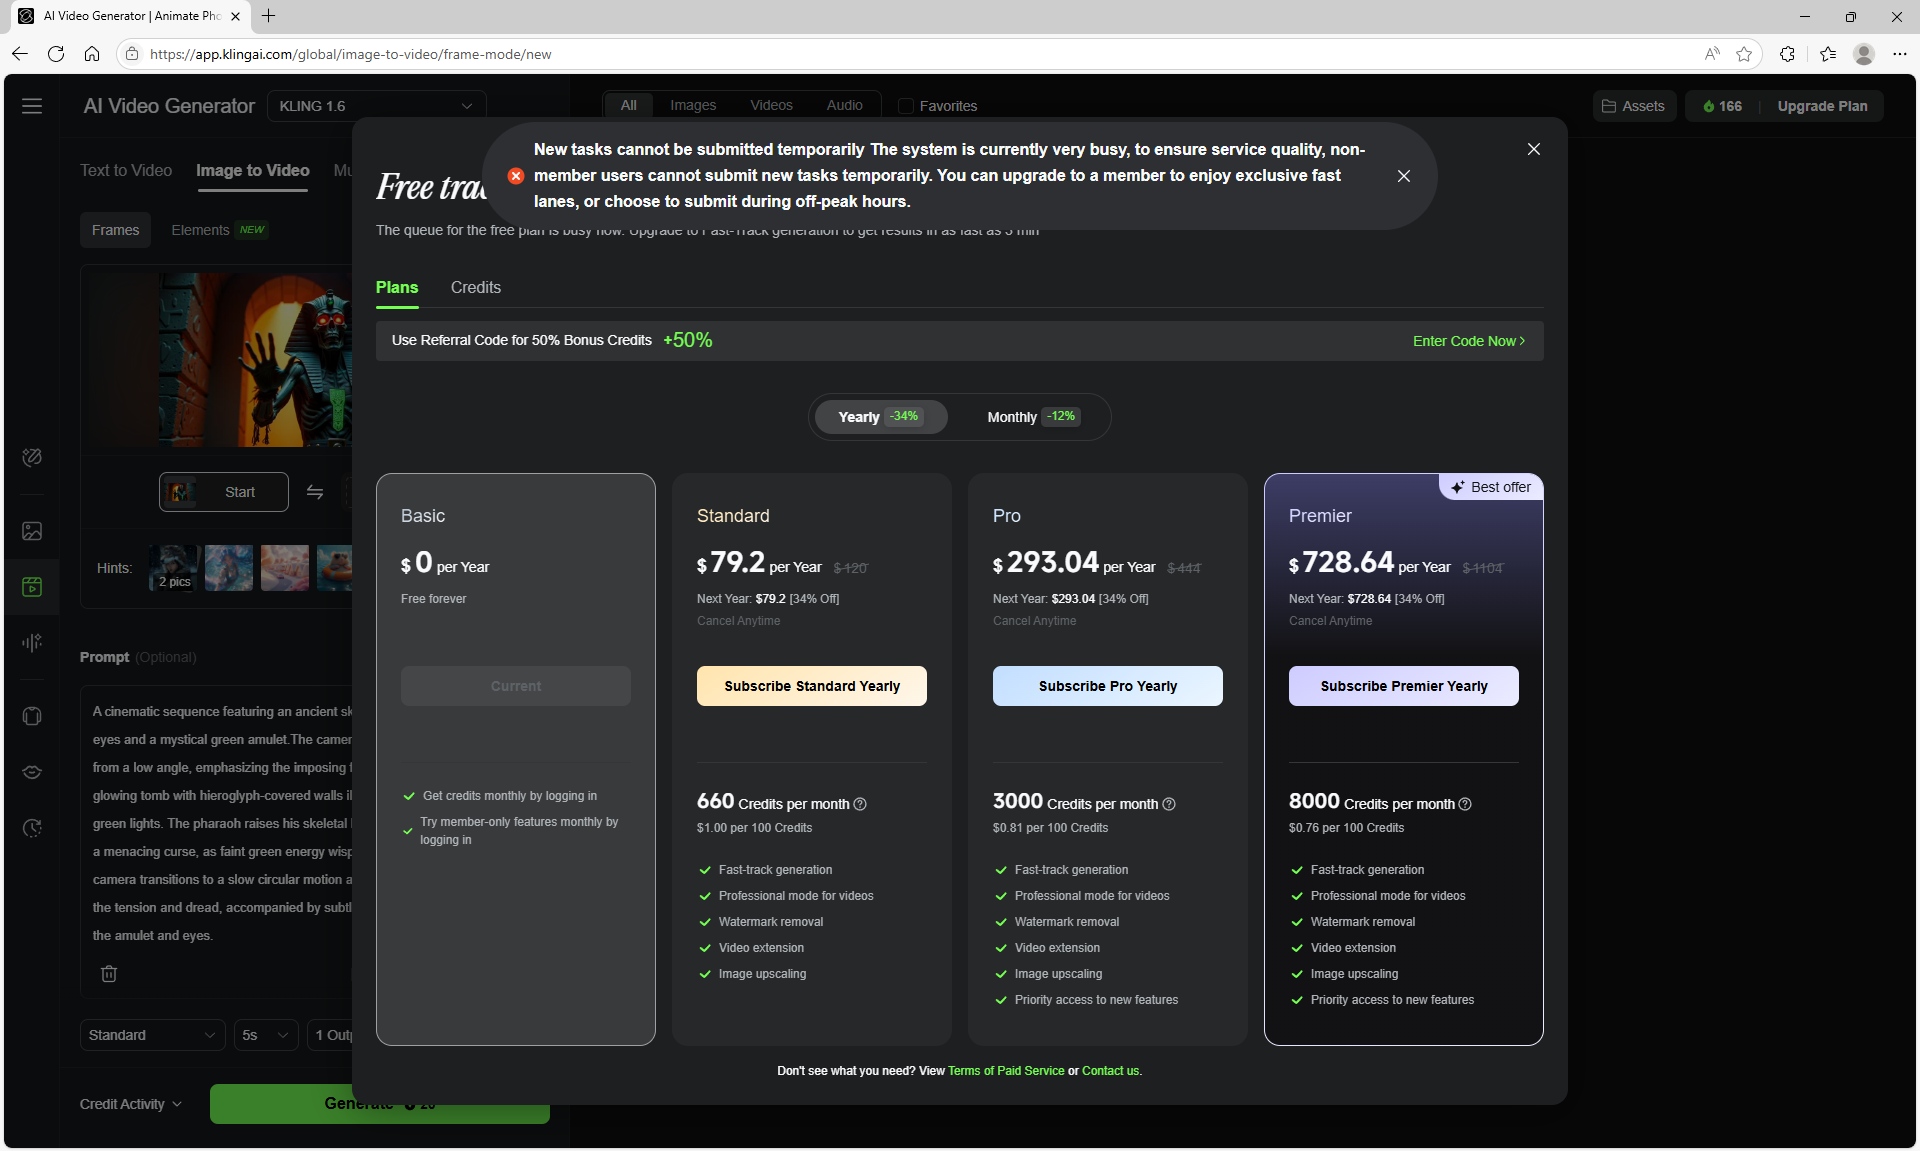Expand the 5s duration dropdown
The image size is (1920, 1151).
(x=265, y=1035)
